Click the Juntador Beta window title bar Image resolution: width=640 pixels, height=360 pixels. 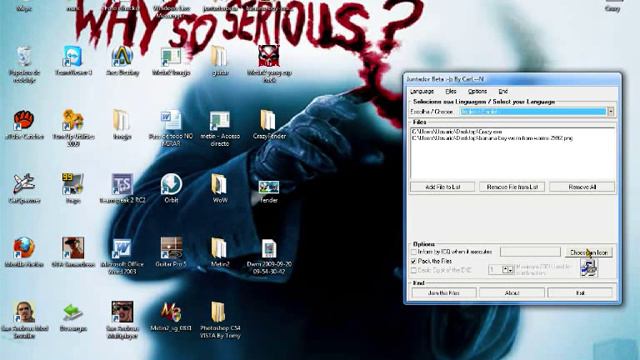pos(512,79)
